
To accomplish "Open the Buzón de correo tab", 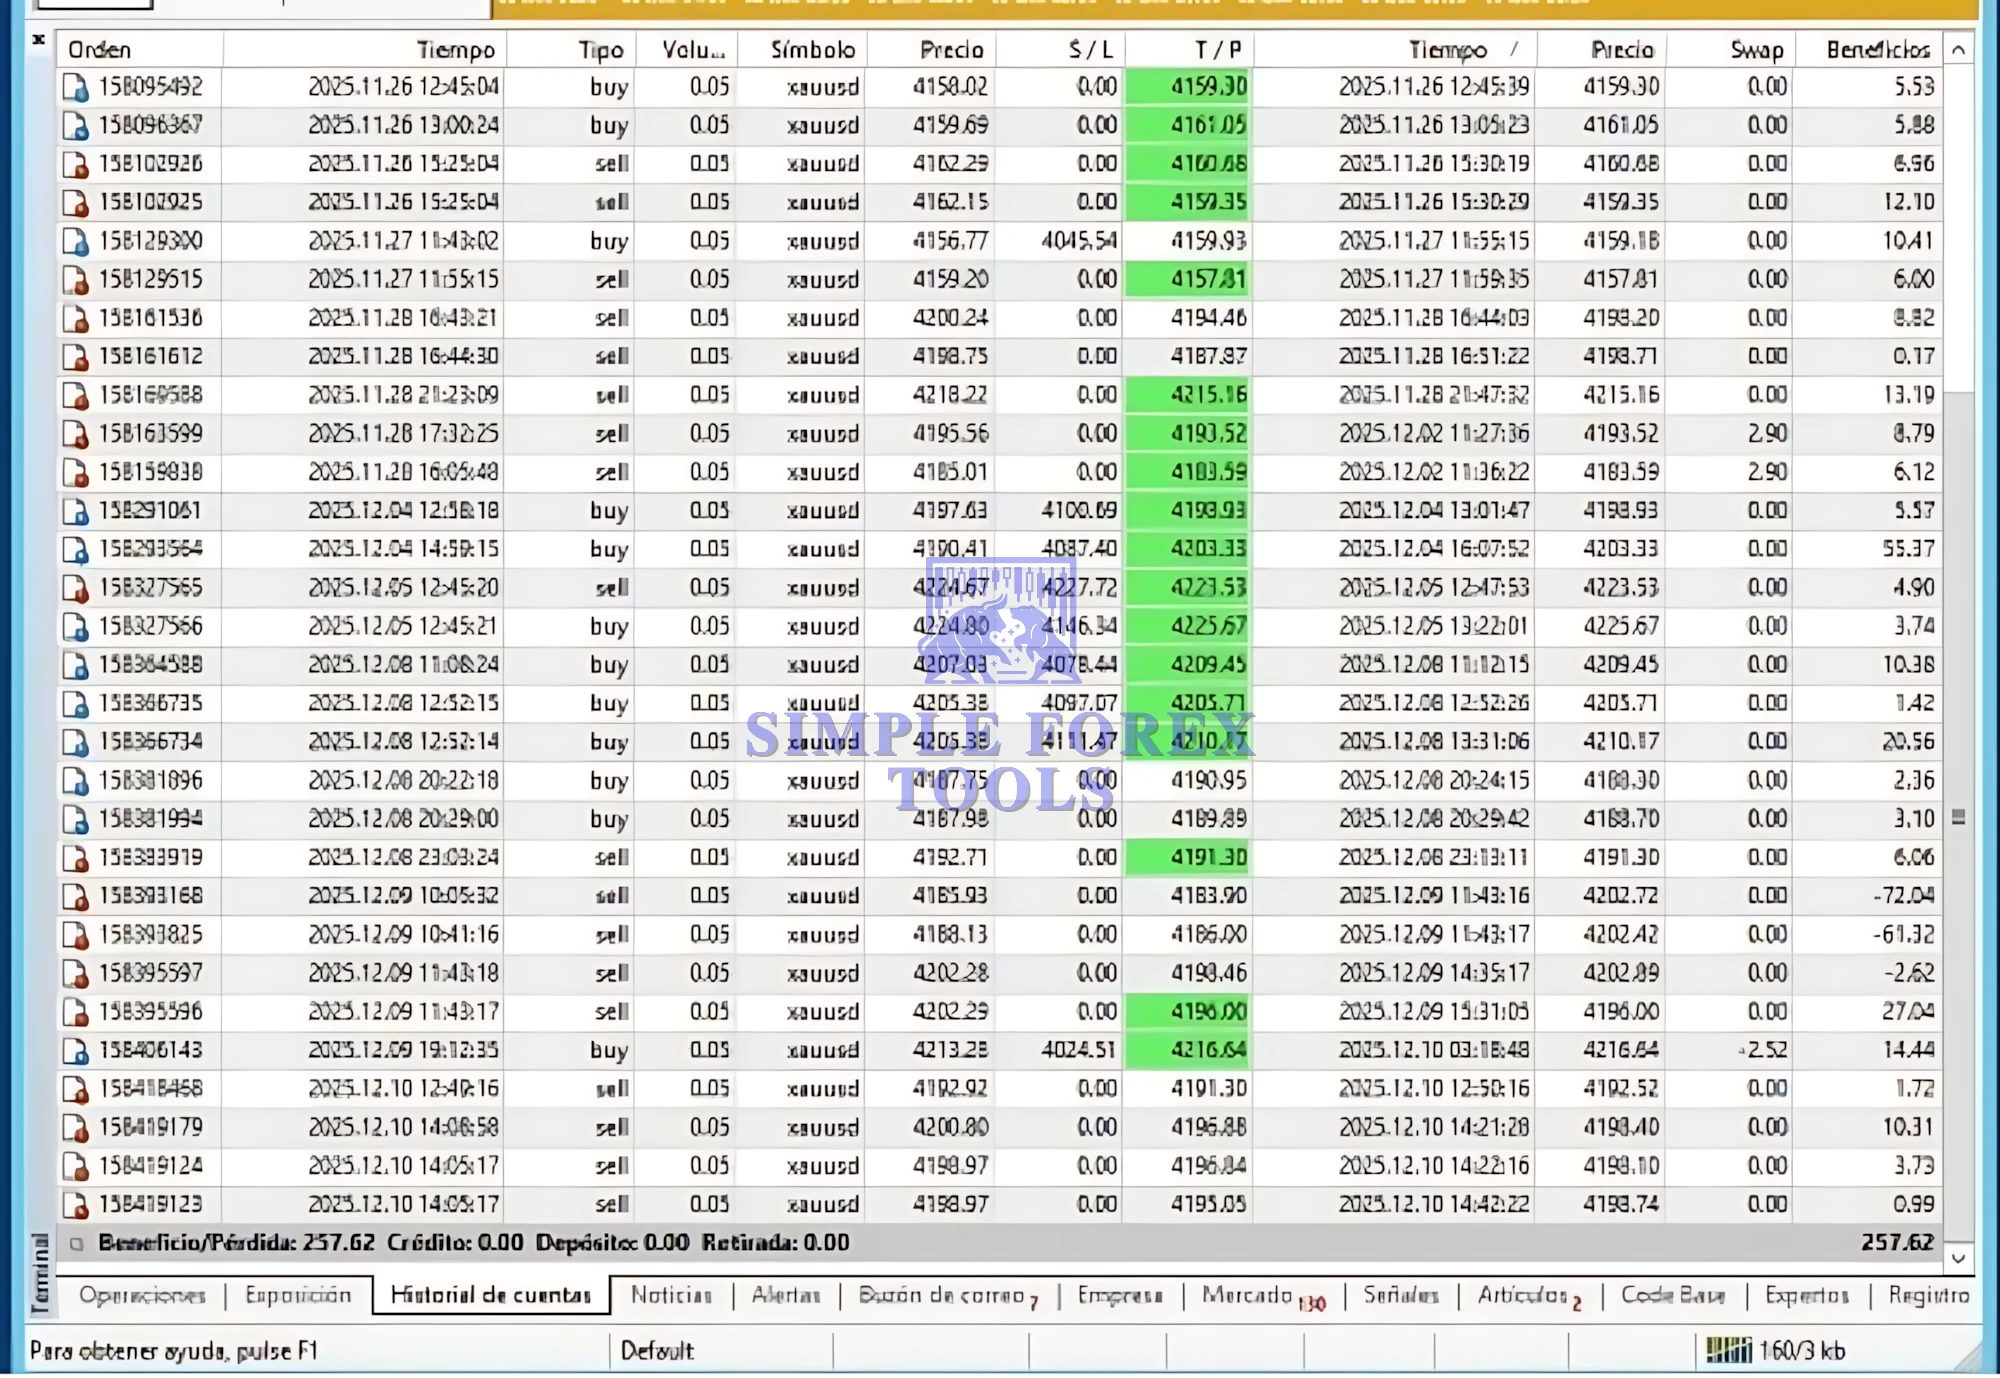I will coord(942,1296).
